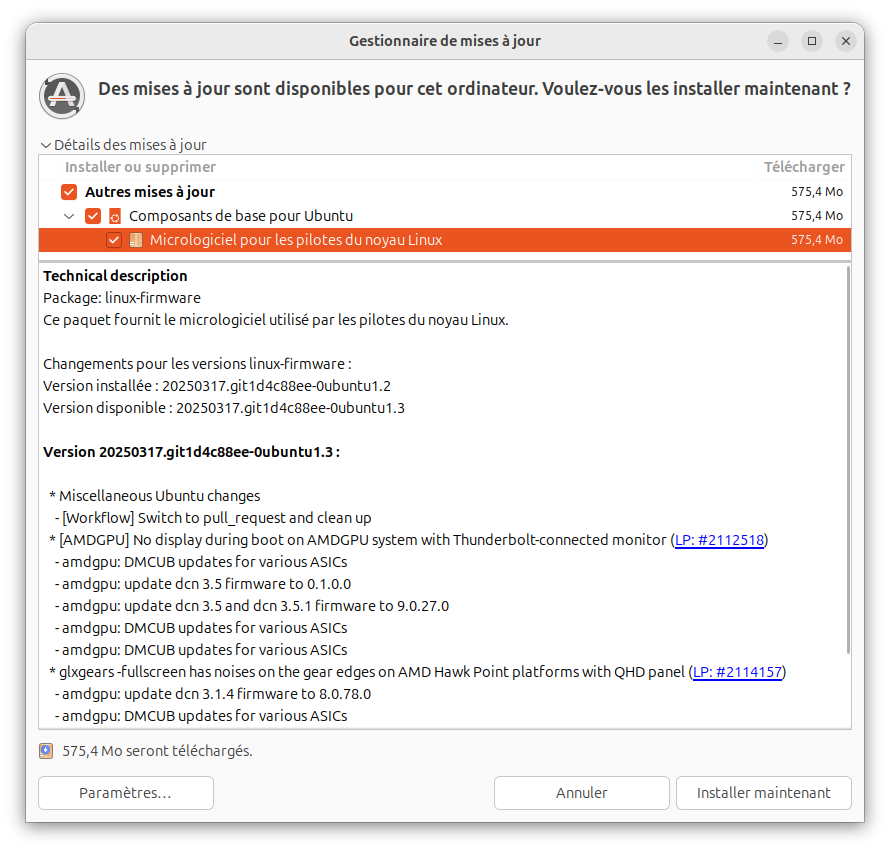Image resolution: width=890 pixels, height=851 pixels.
Task: Collapse the Composants de base tree arrow
Action: 69,216
